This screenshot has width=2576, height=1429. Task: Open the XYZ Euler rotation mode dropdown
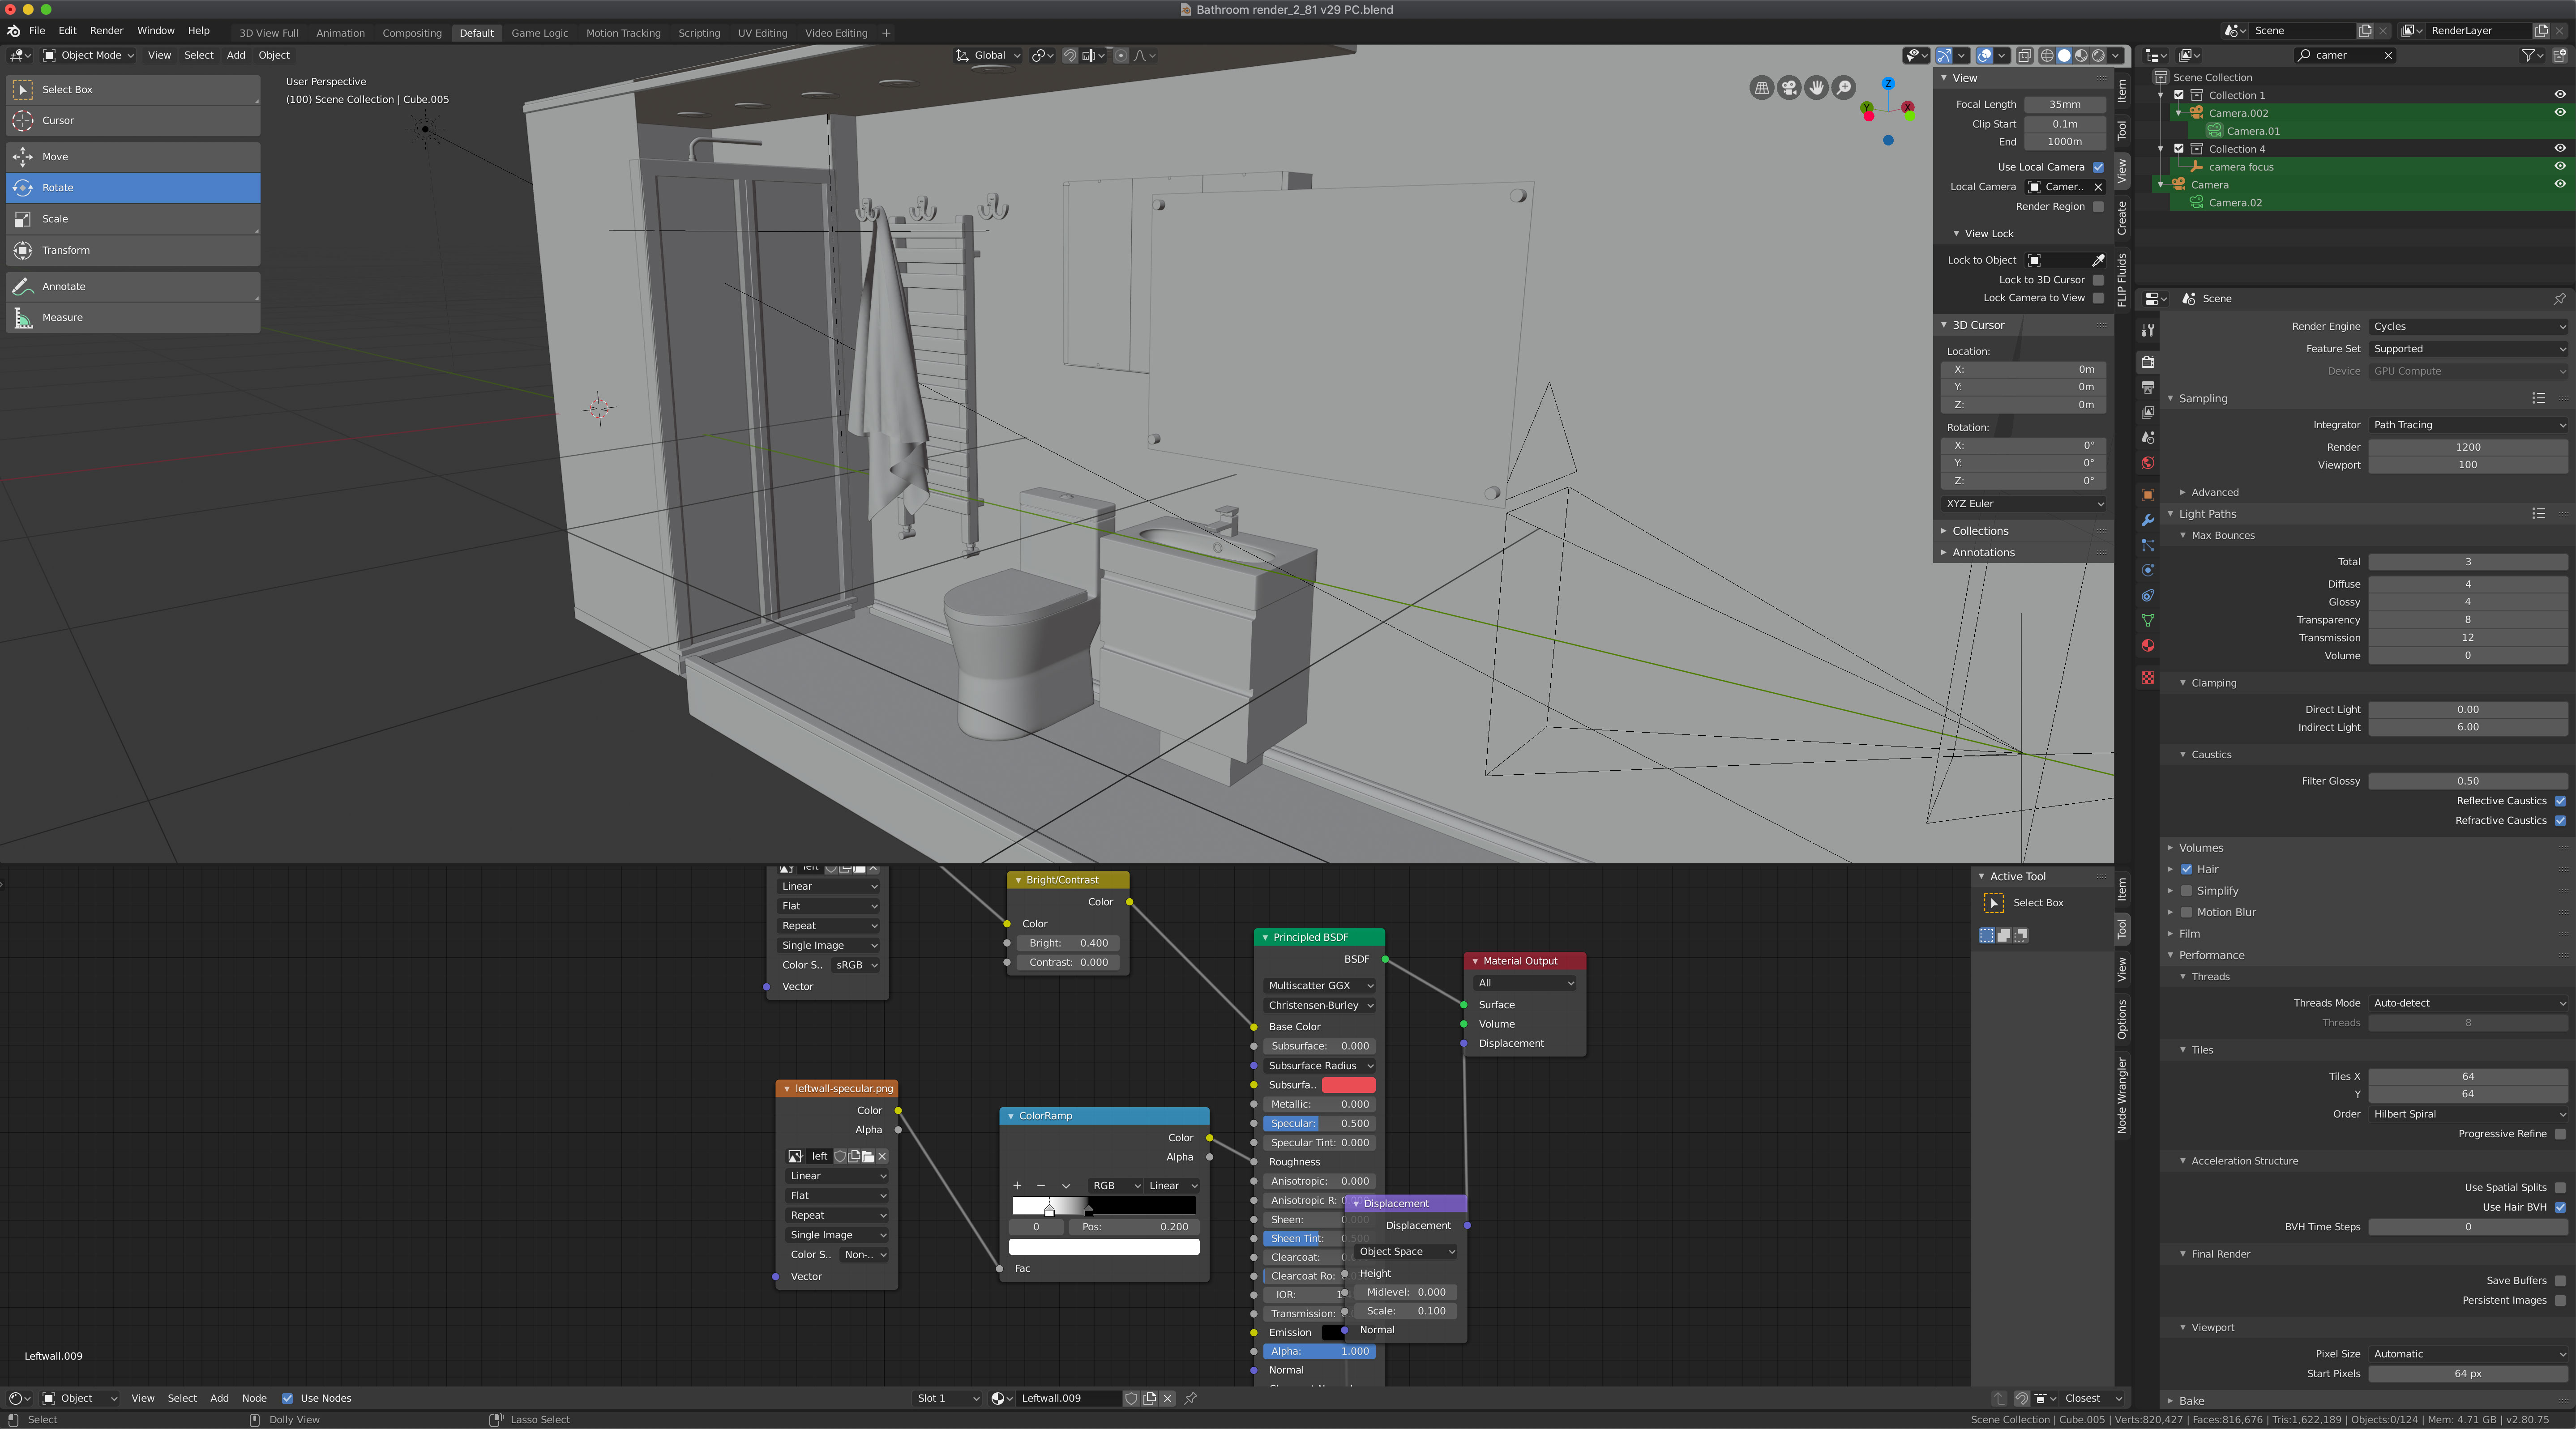pos(2024,503)
